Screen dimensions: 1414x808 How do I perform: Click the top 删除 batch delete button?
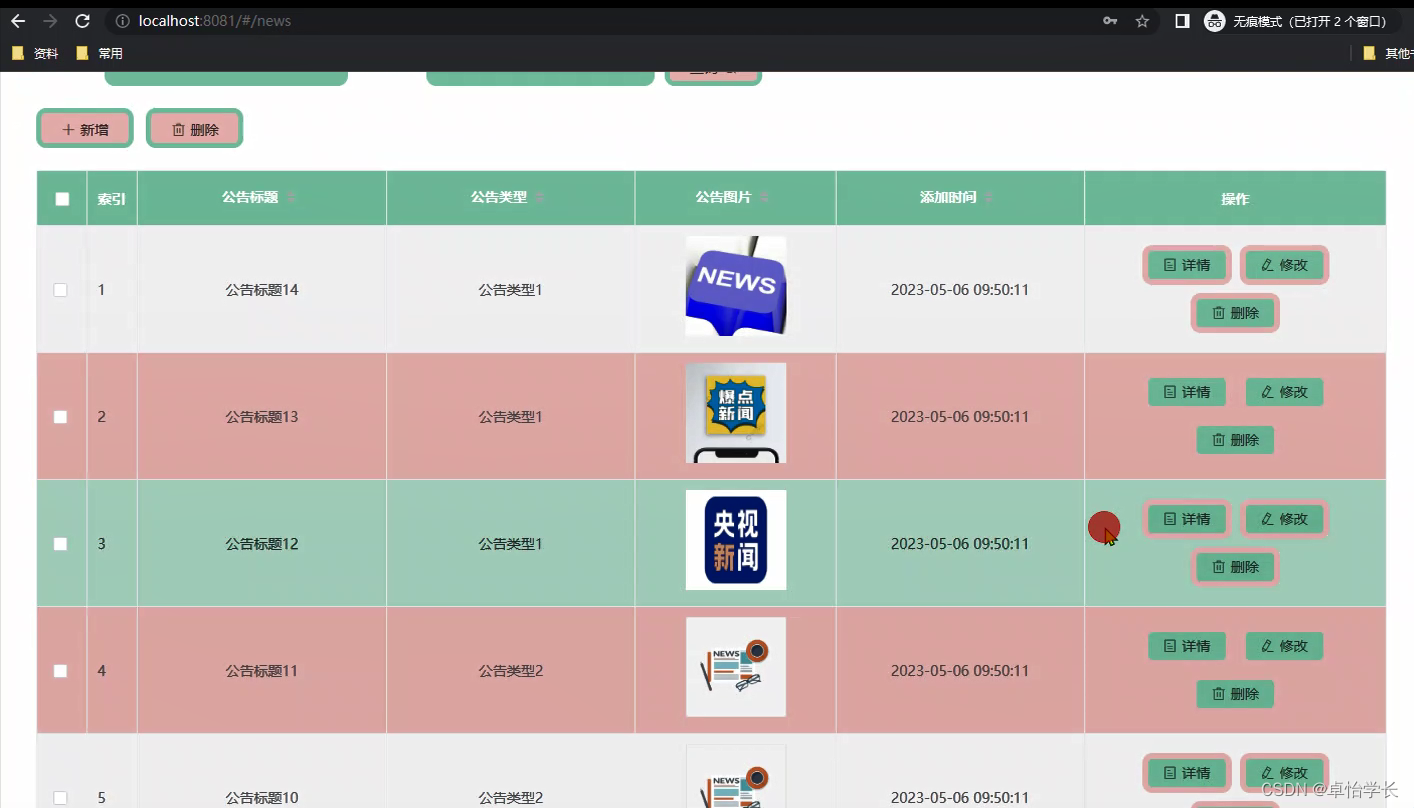[x=195, y=129]
